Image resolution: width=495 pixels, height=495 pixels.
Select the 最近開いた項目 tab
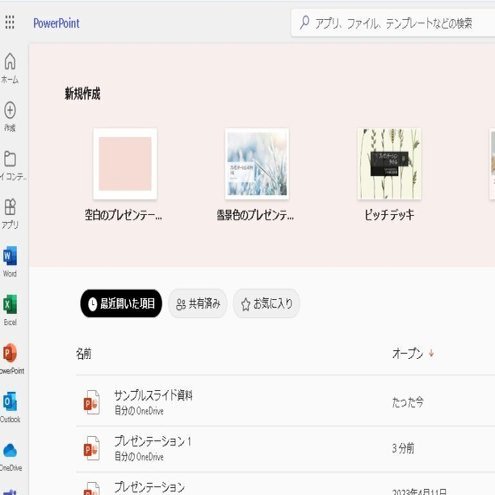pyautogui.click(x=121, y=303)
